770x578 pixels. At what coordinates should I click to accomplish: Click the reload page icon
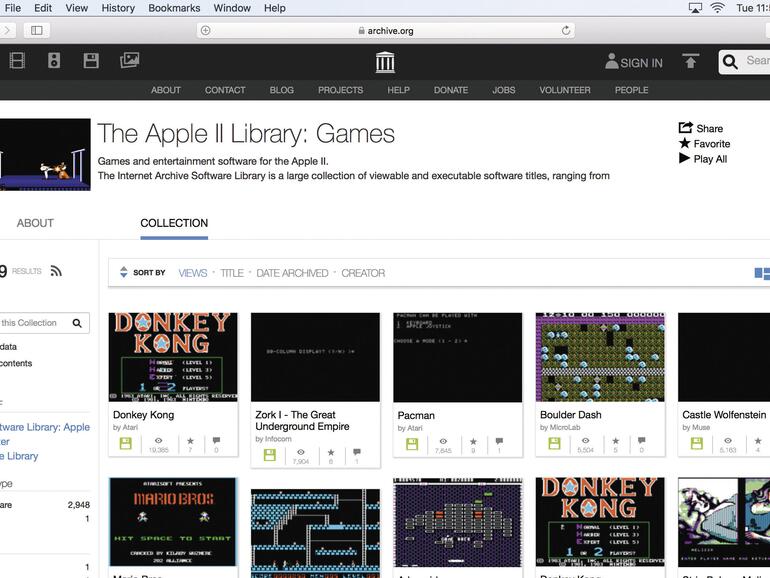(566, 30)
